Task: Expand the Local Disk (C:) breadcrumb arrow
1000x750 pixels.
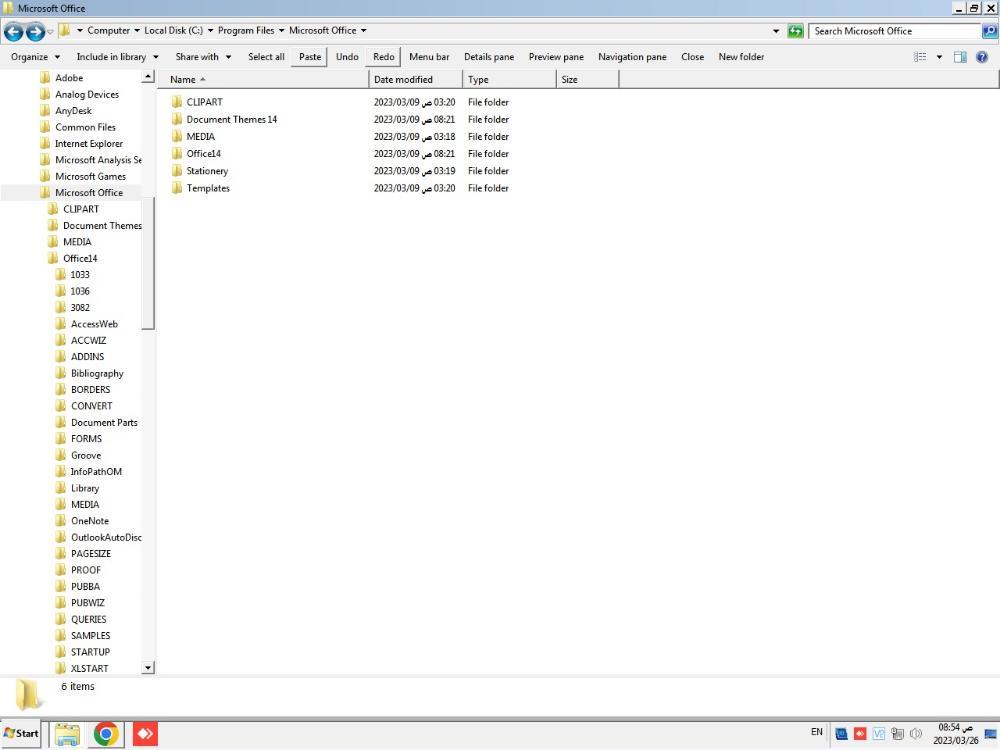Action: pos(210,31)
